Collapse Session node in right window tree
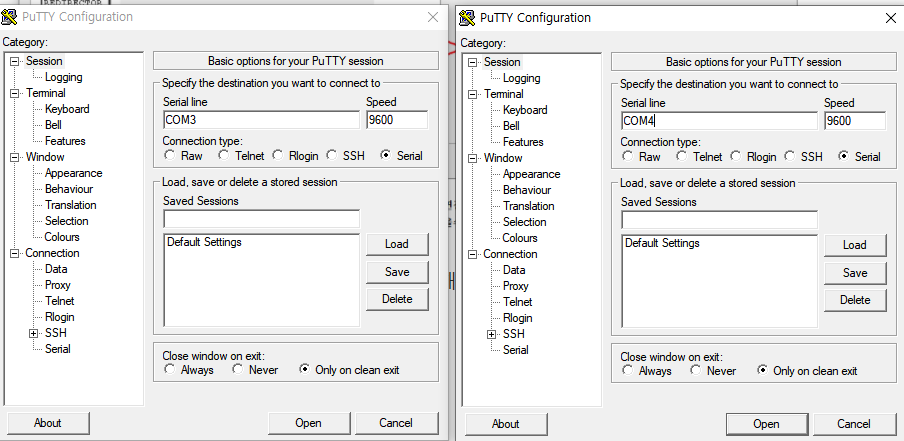The height and width of the screenshot is (441, 904). point(472,62)
